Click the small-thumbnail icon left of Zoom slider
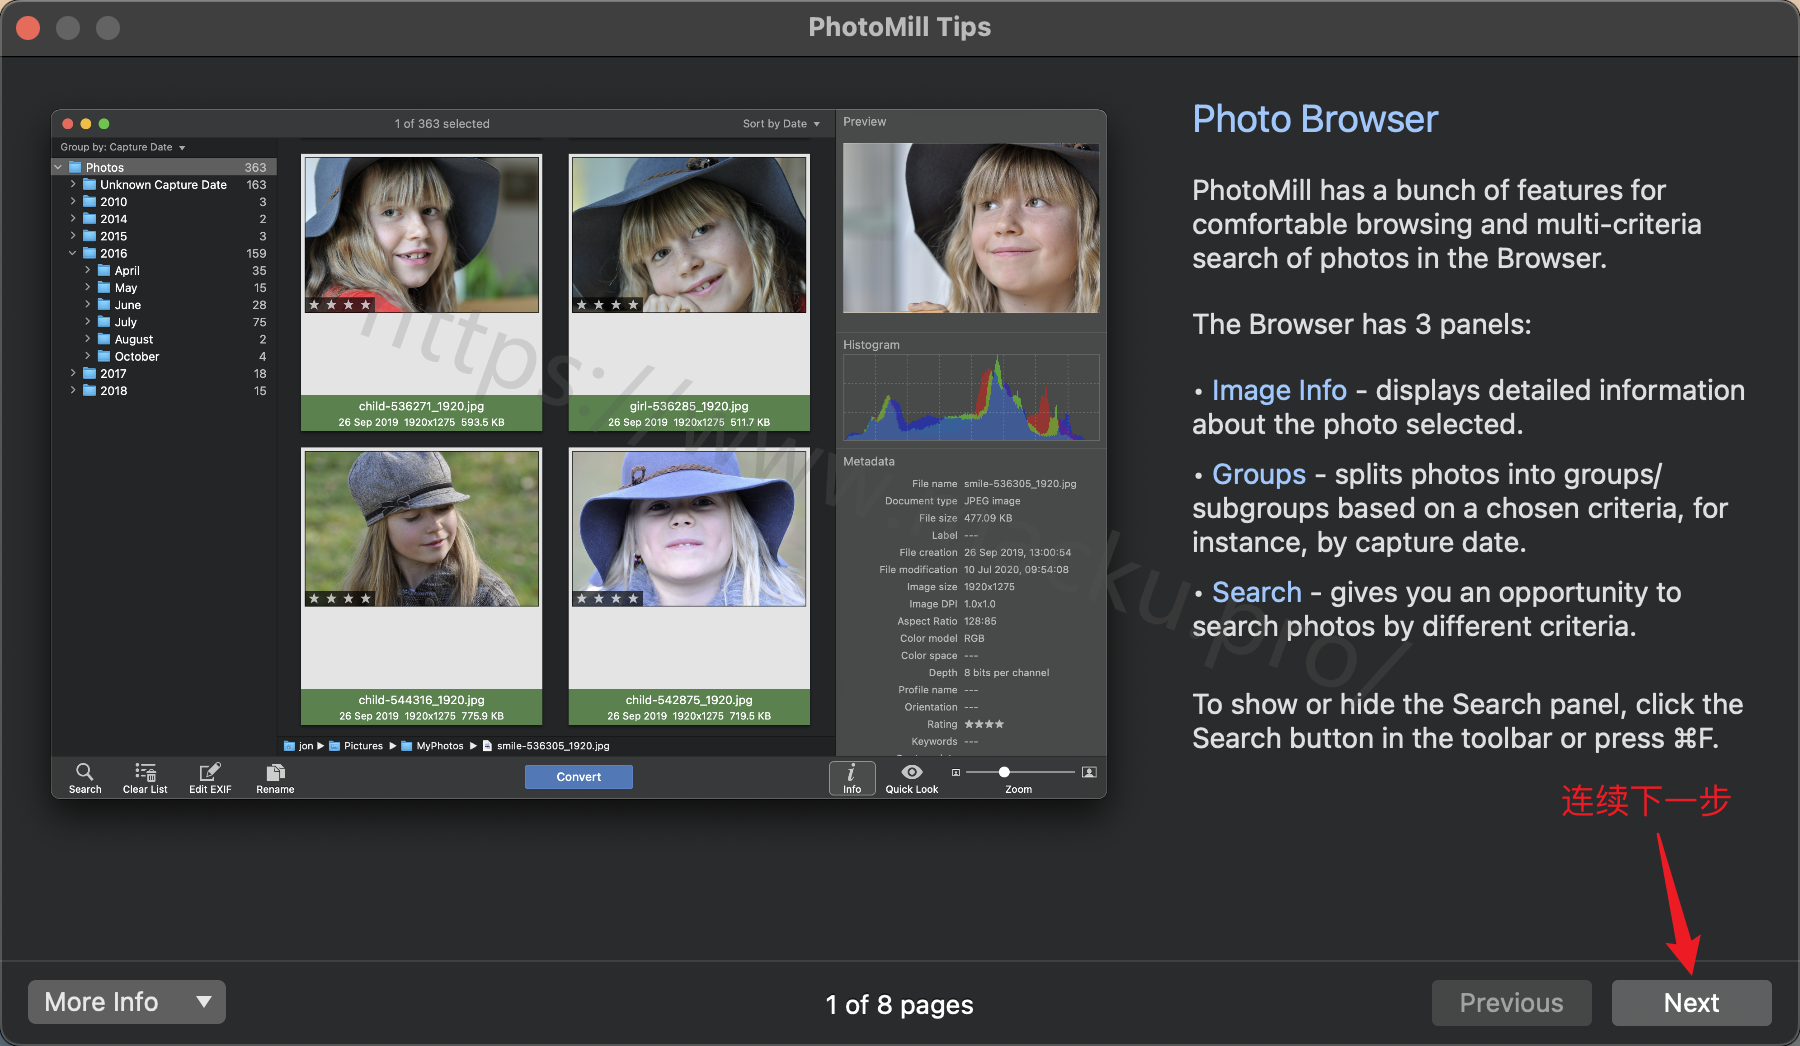The image size is (1800, 1046). point(956,772)
